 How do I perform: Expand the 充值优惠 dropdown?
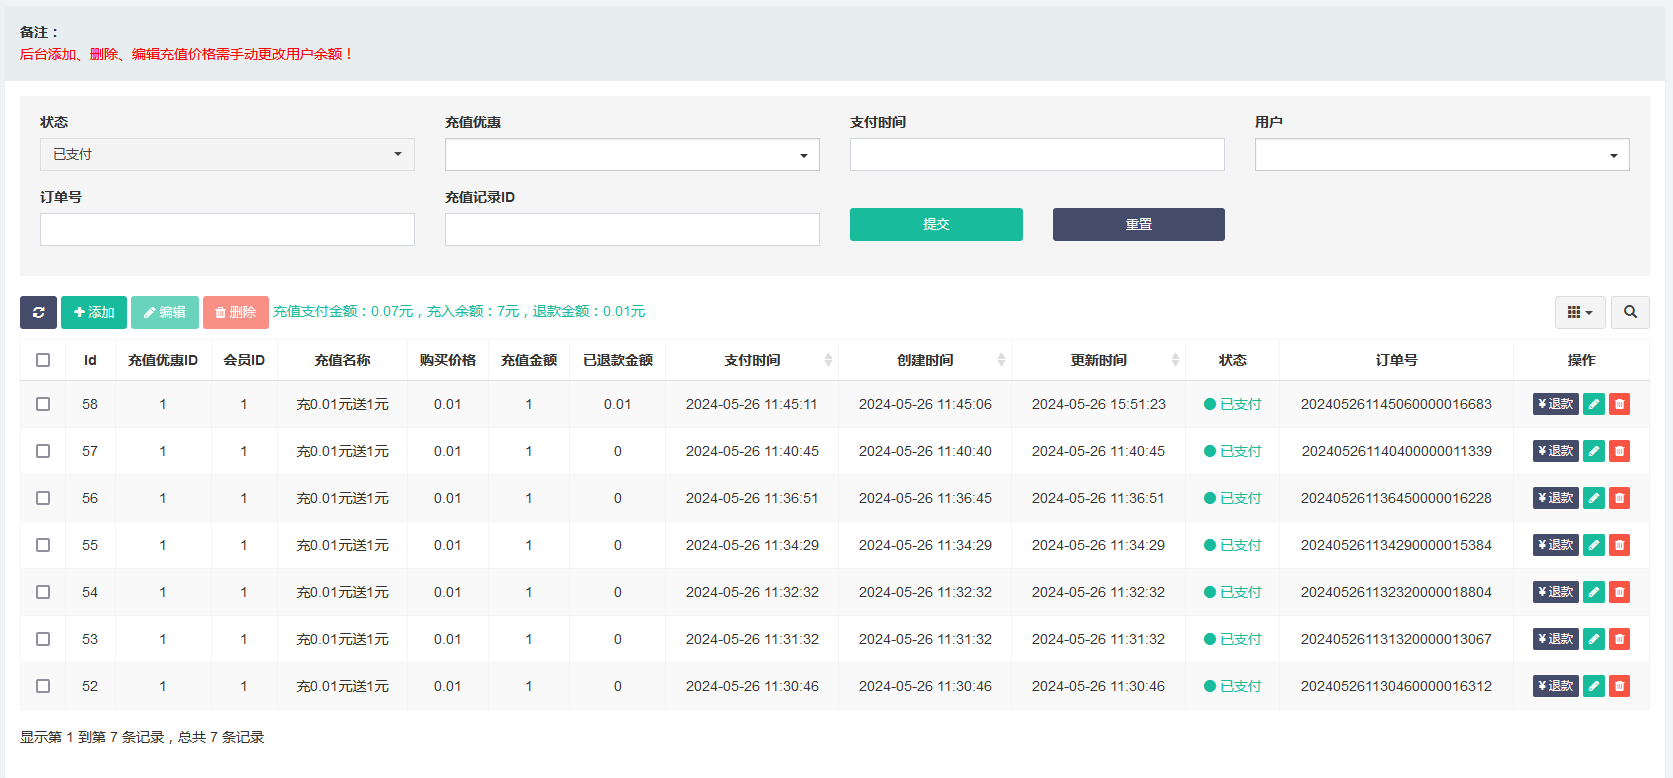pos(632,155)
